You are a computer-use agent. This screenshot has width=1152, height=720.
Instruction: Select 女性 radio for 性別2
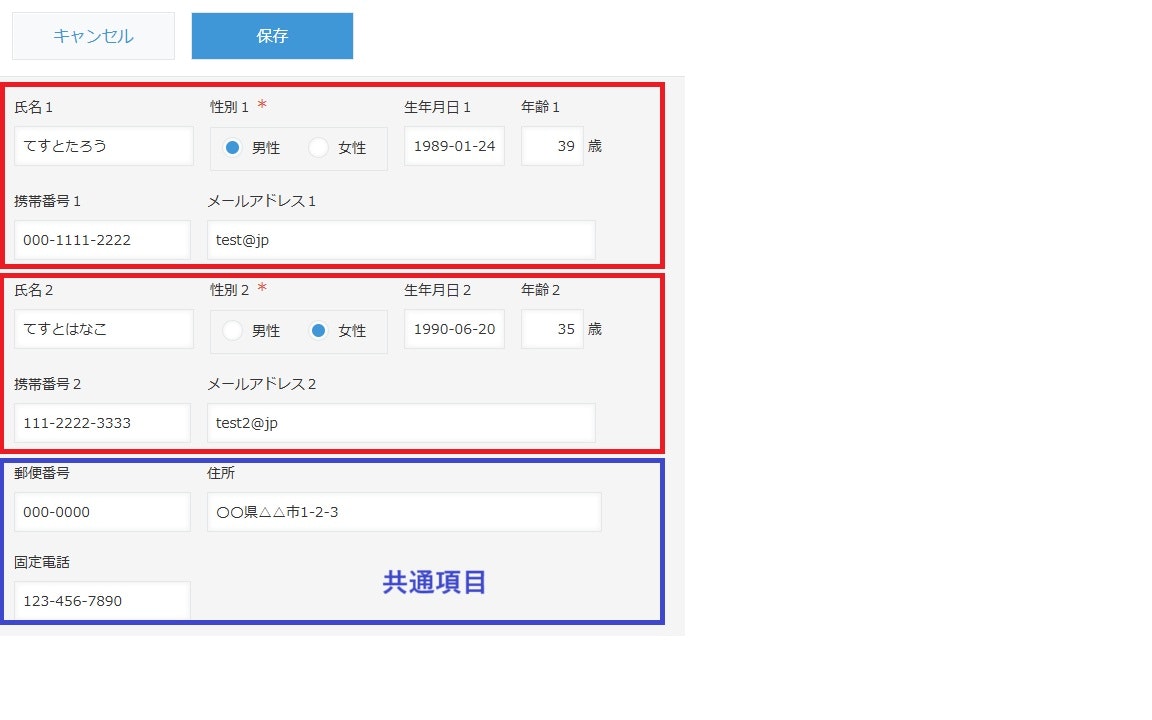[318, 331]
